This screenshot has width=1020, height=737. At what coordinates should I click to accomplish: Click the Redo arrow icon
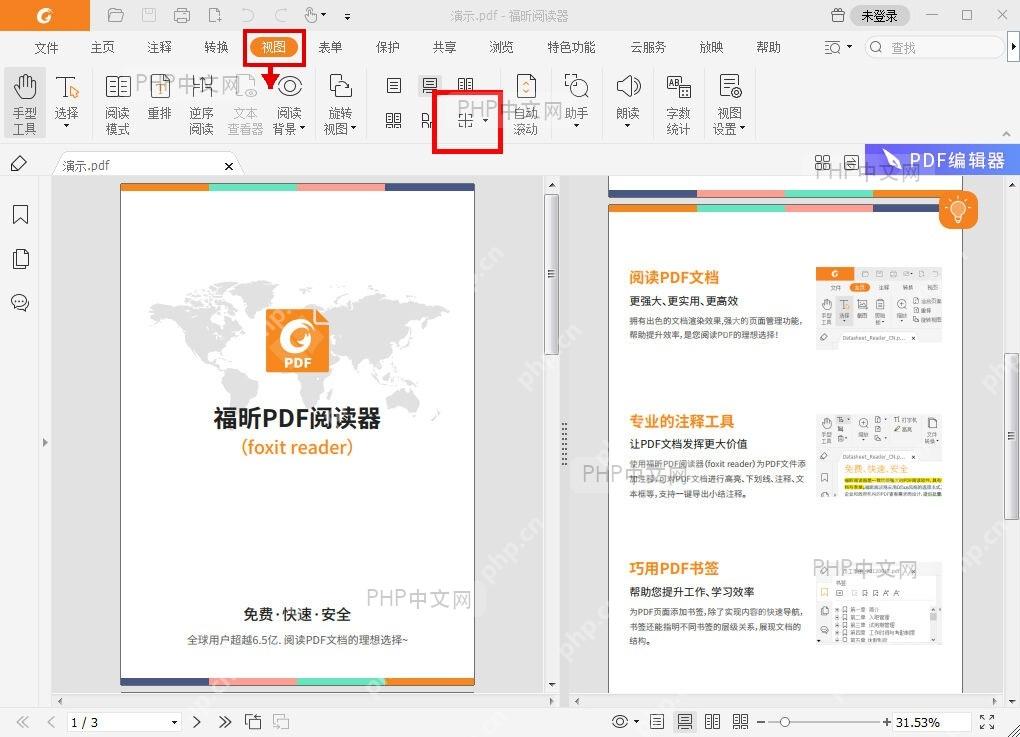pos(281,15)
